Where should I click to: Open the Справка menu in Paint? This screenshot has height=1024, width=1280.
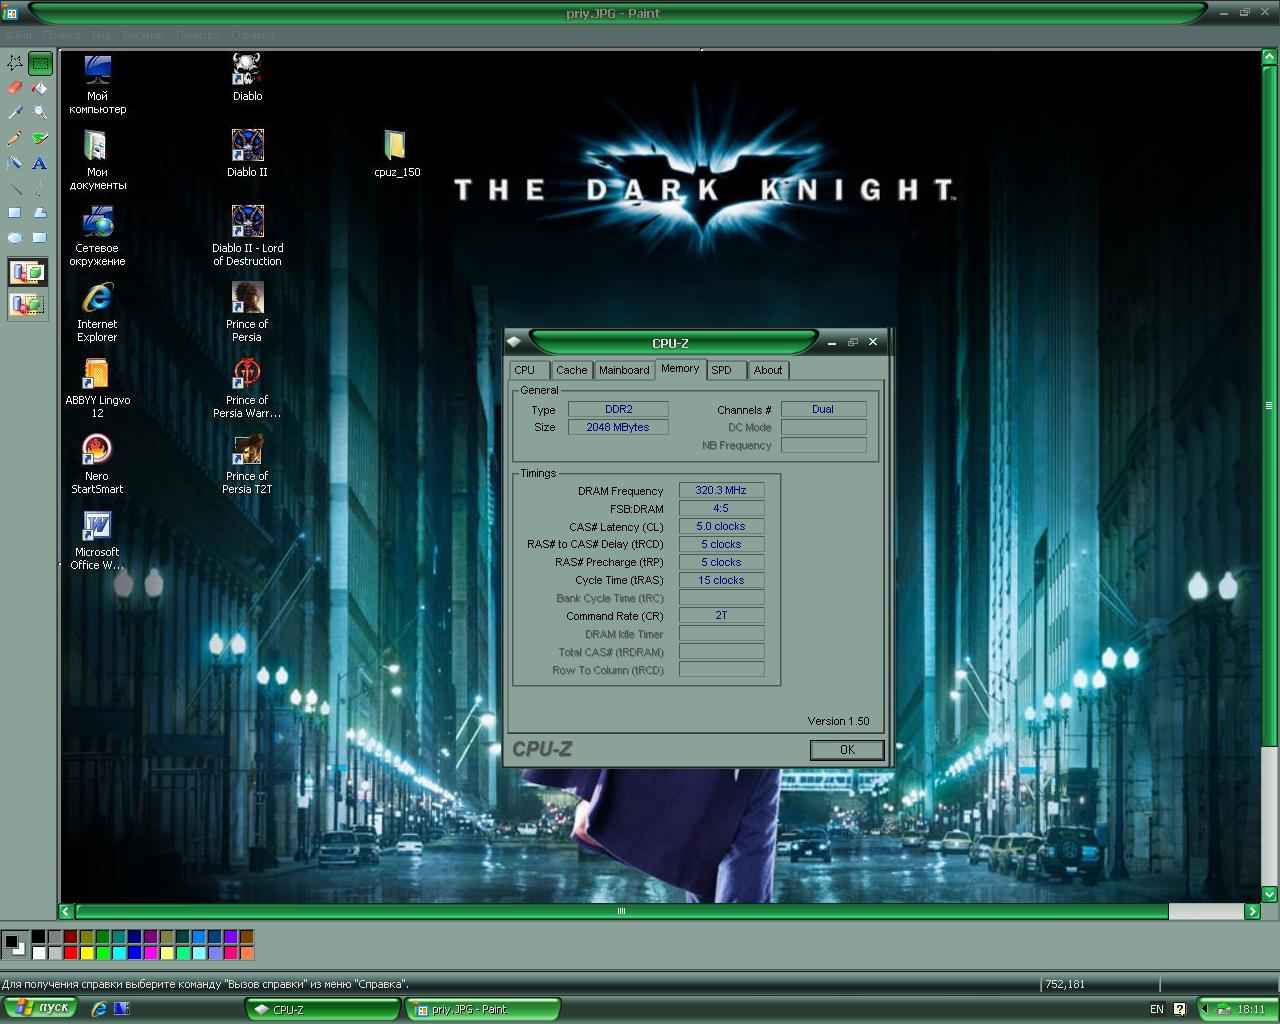pyautogui.click(x=252, y=35)
